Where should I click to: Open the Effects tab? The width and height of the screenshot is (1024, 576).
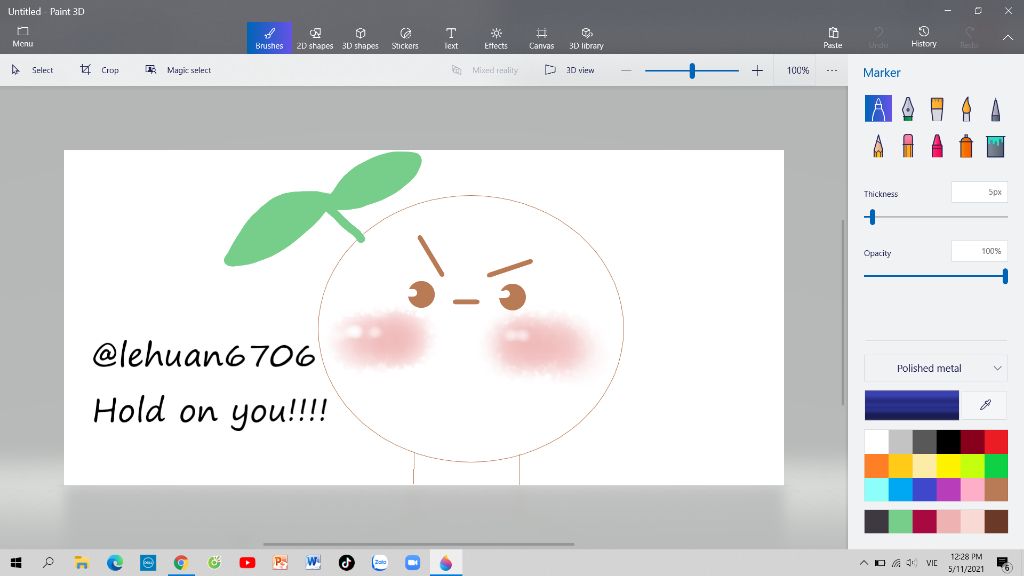coord(496,38)
